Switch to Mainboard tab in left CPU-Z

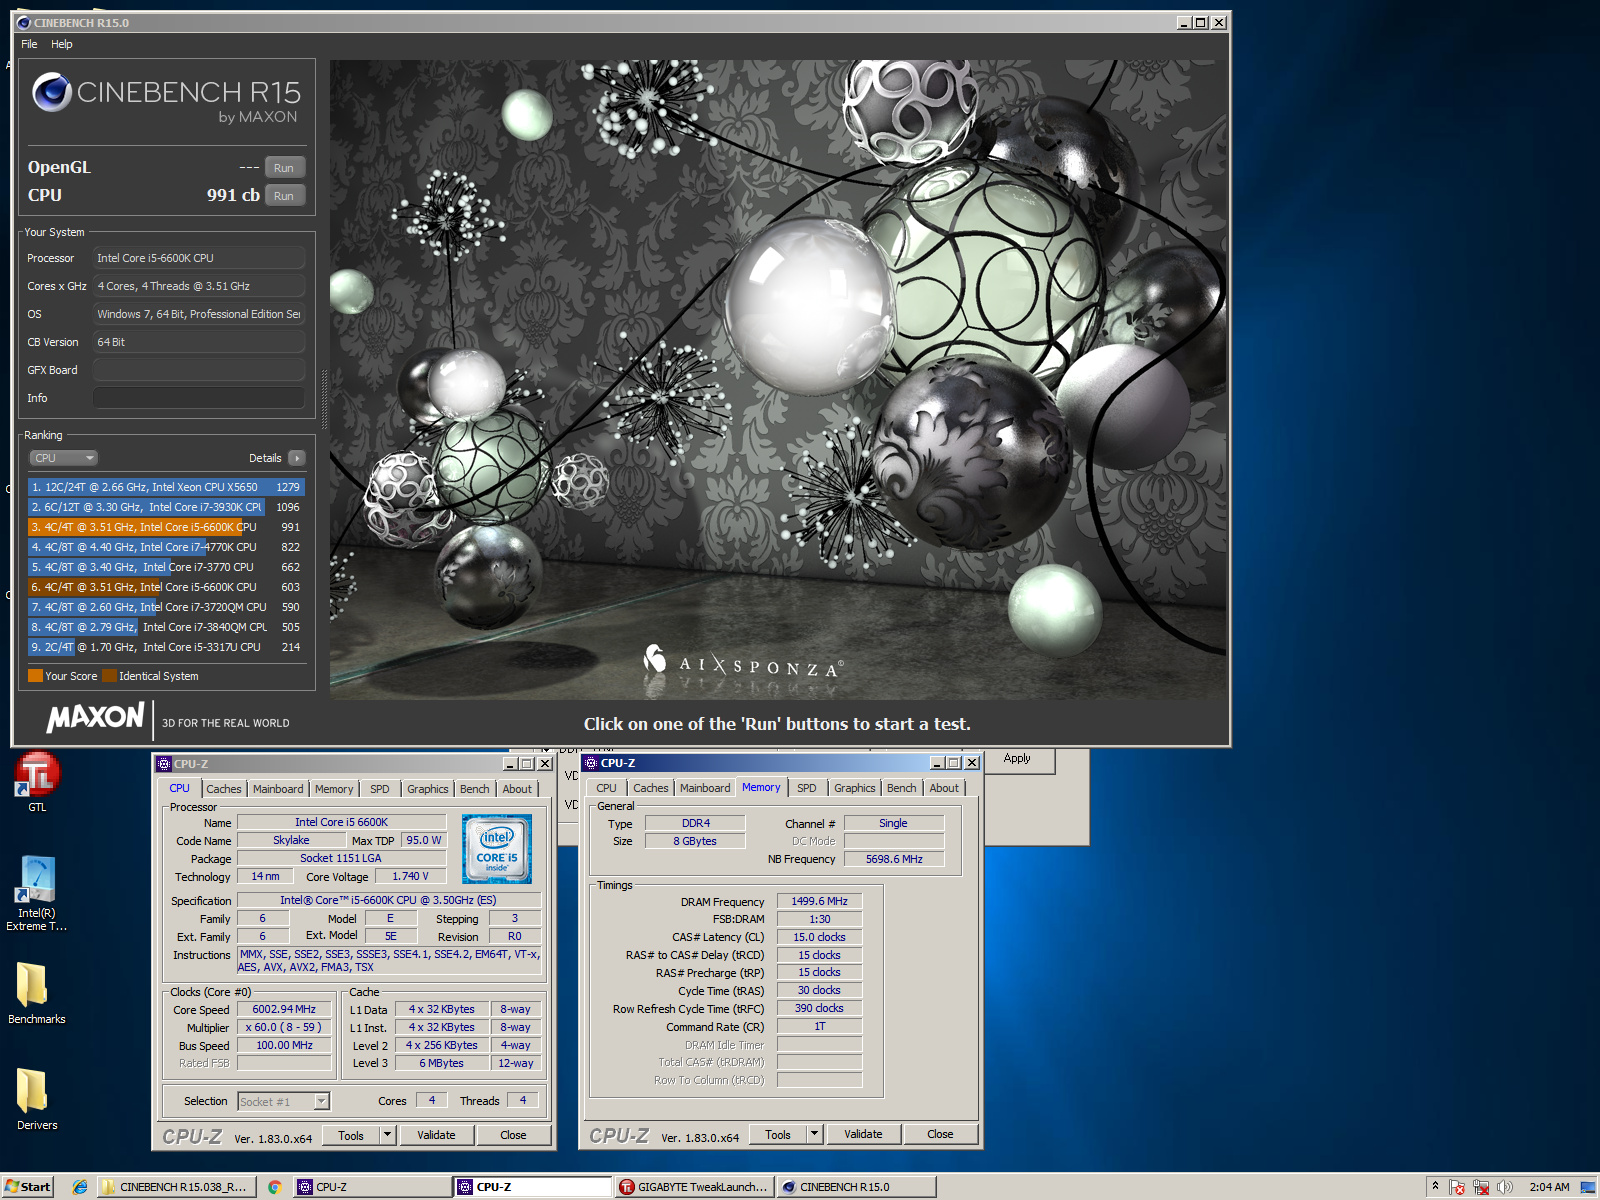click(278, 789)
